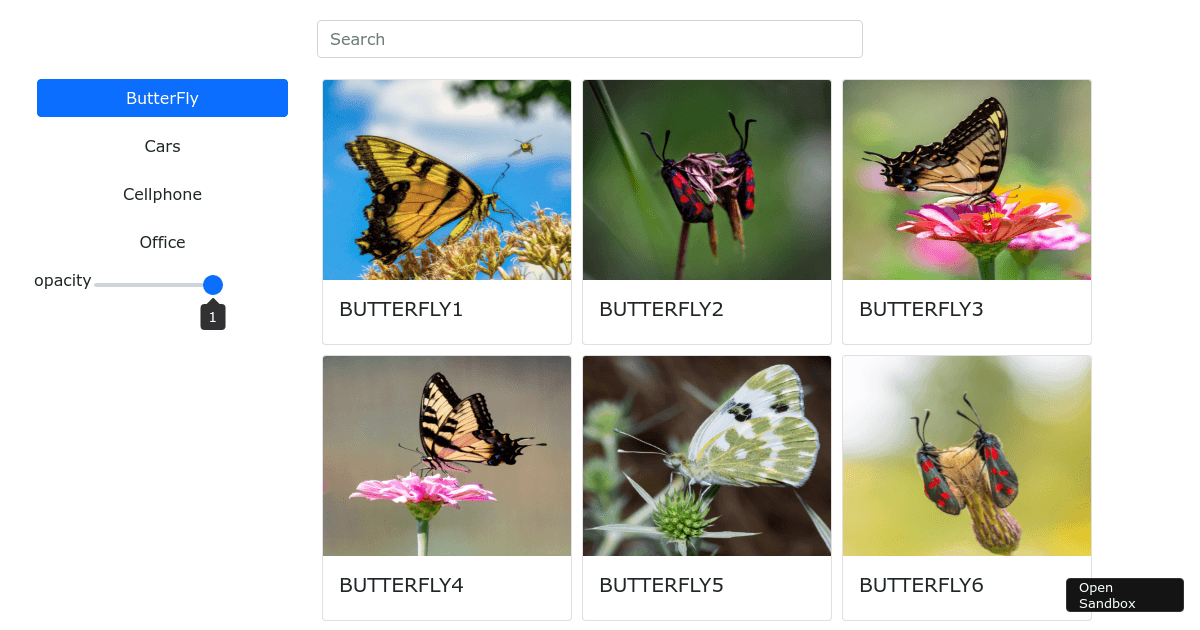Switch to the Cars category
Screen dimensions: 1200x630
click(162, 146)
